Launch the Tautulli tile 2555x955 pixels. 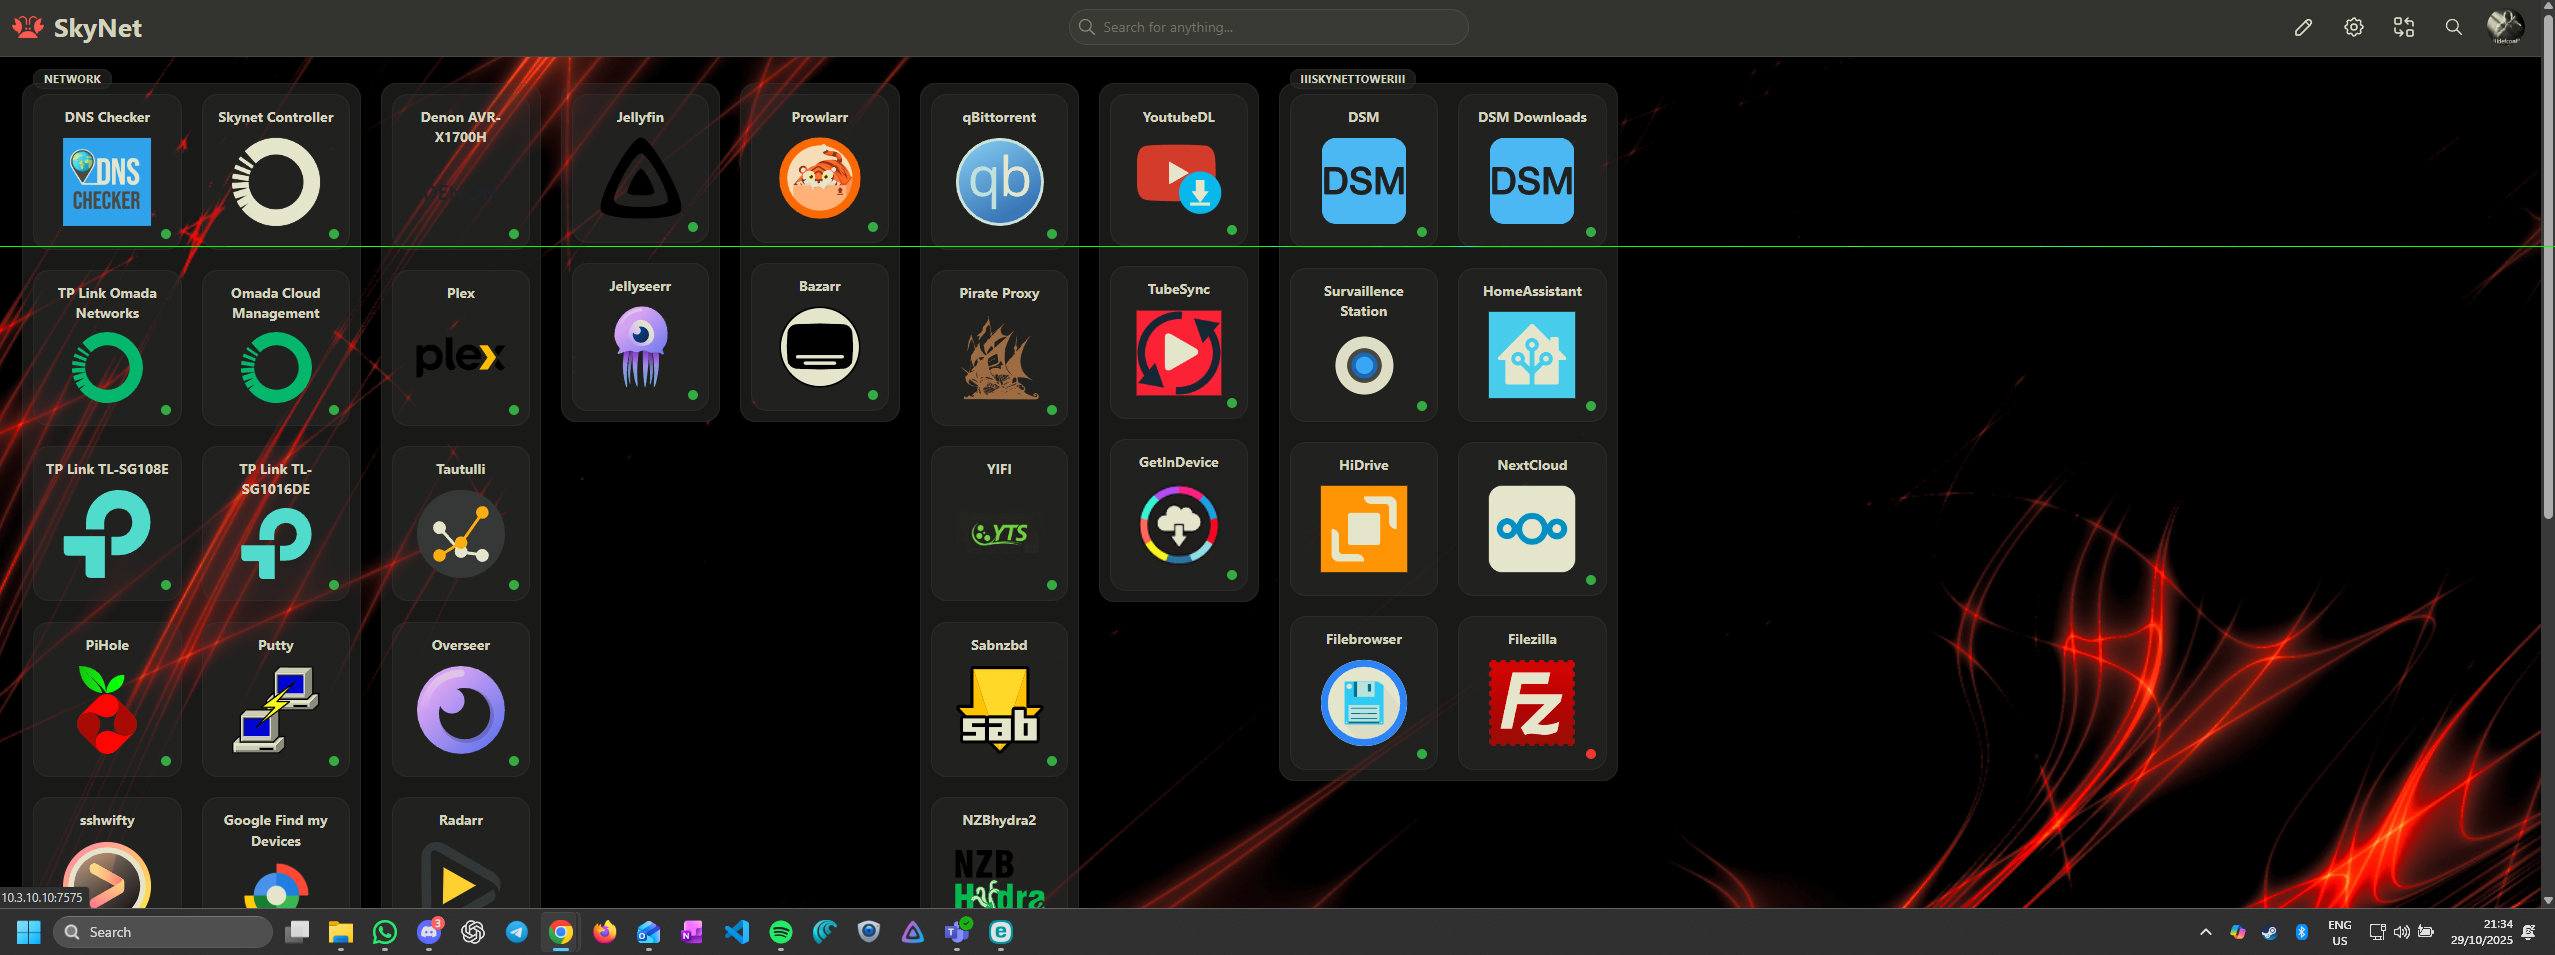tap(461, 523)
